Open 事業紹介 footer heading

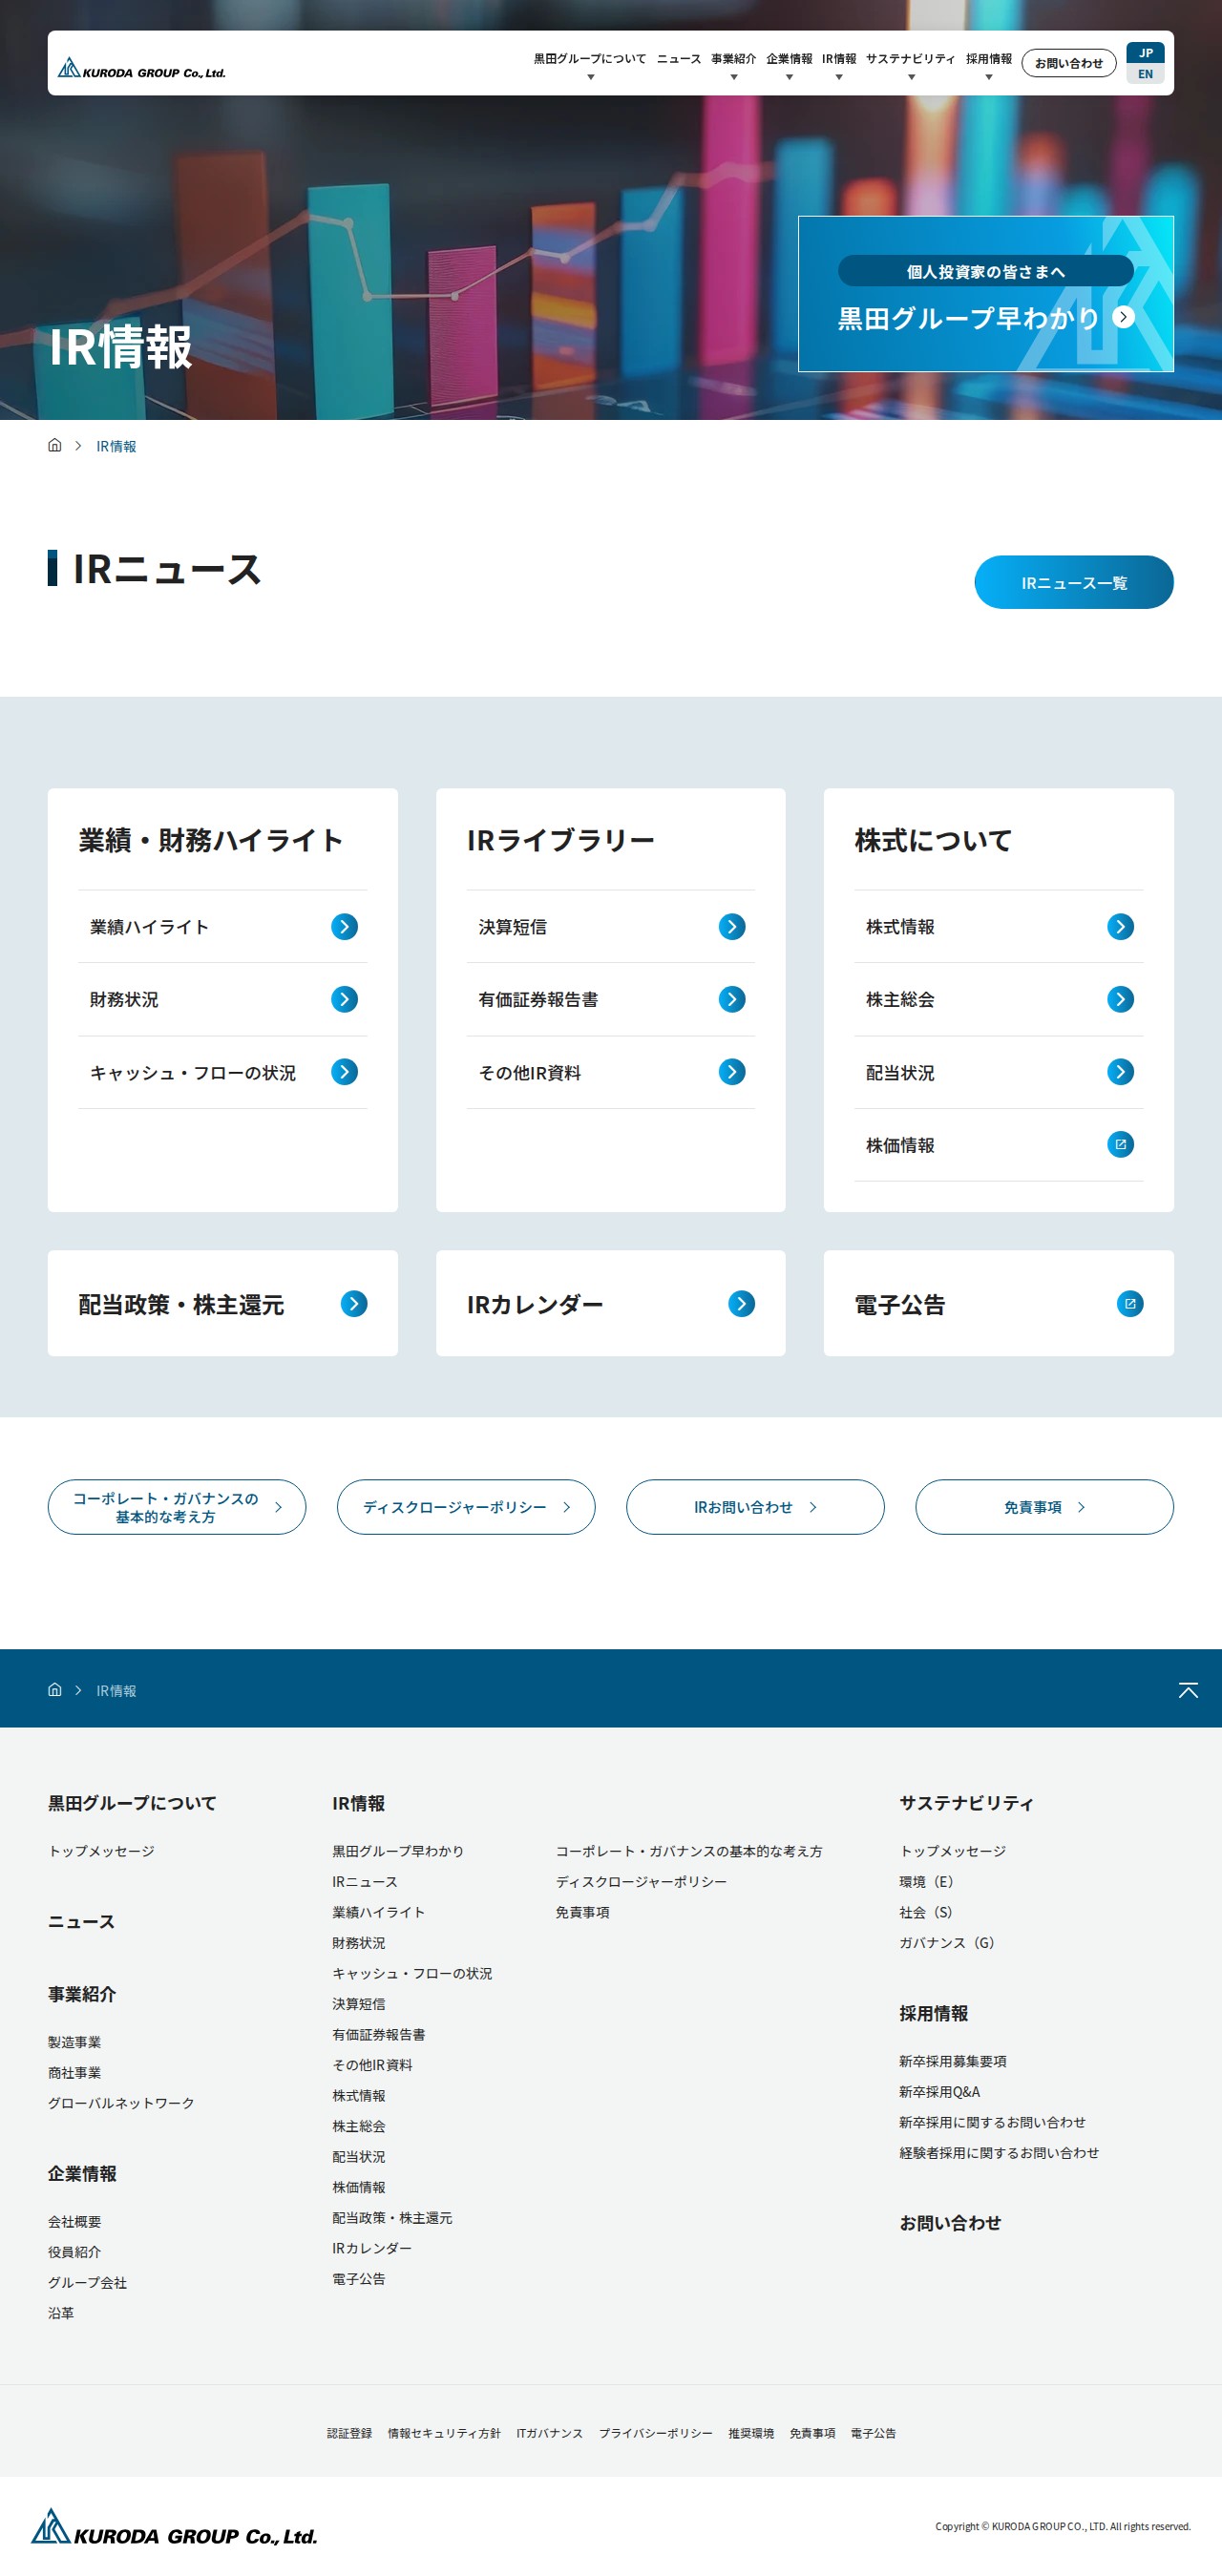82,1994
